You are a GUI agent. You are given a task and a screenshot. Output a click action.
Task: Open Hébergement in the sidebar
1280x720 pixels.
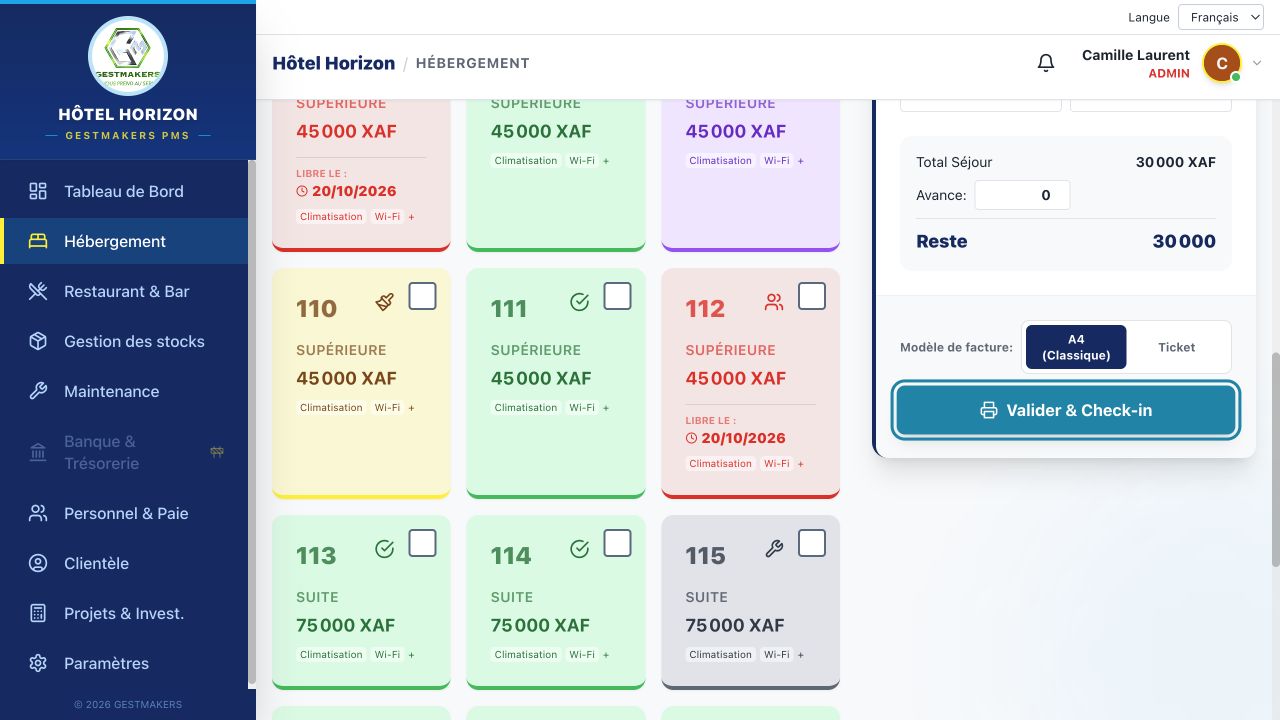[124, 241]
